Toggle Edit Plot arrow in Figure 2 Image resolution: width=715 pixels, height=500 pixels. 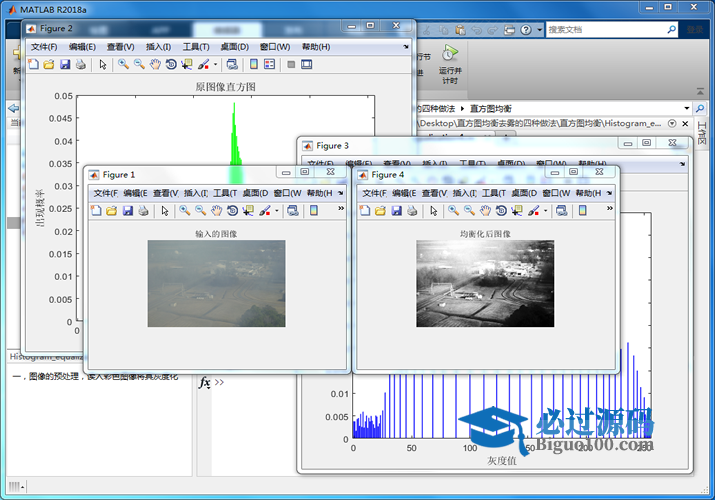point(103,65)
